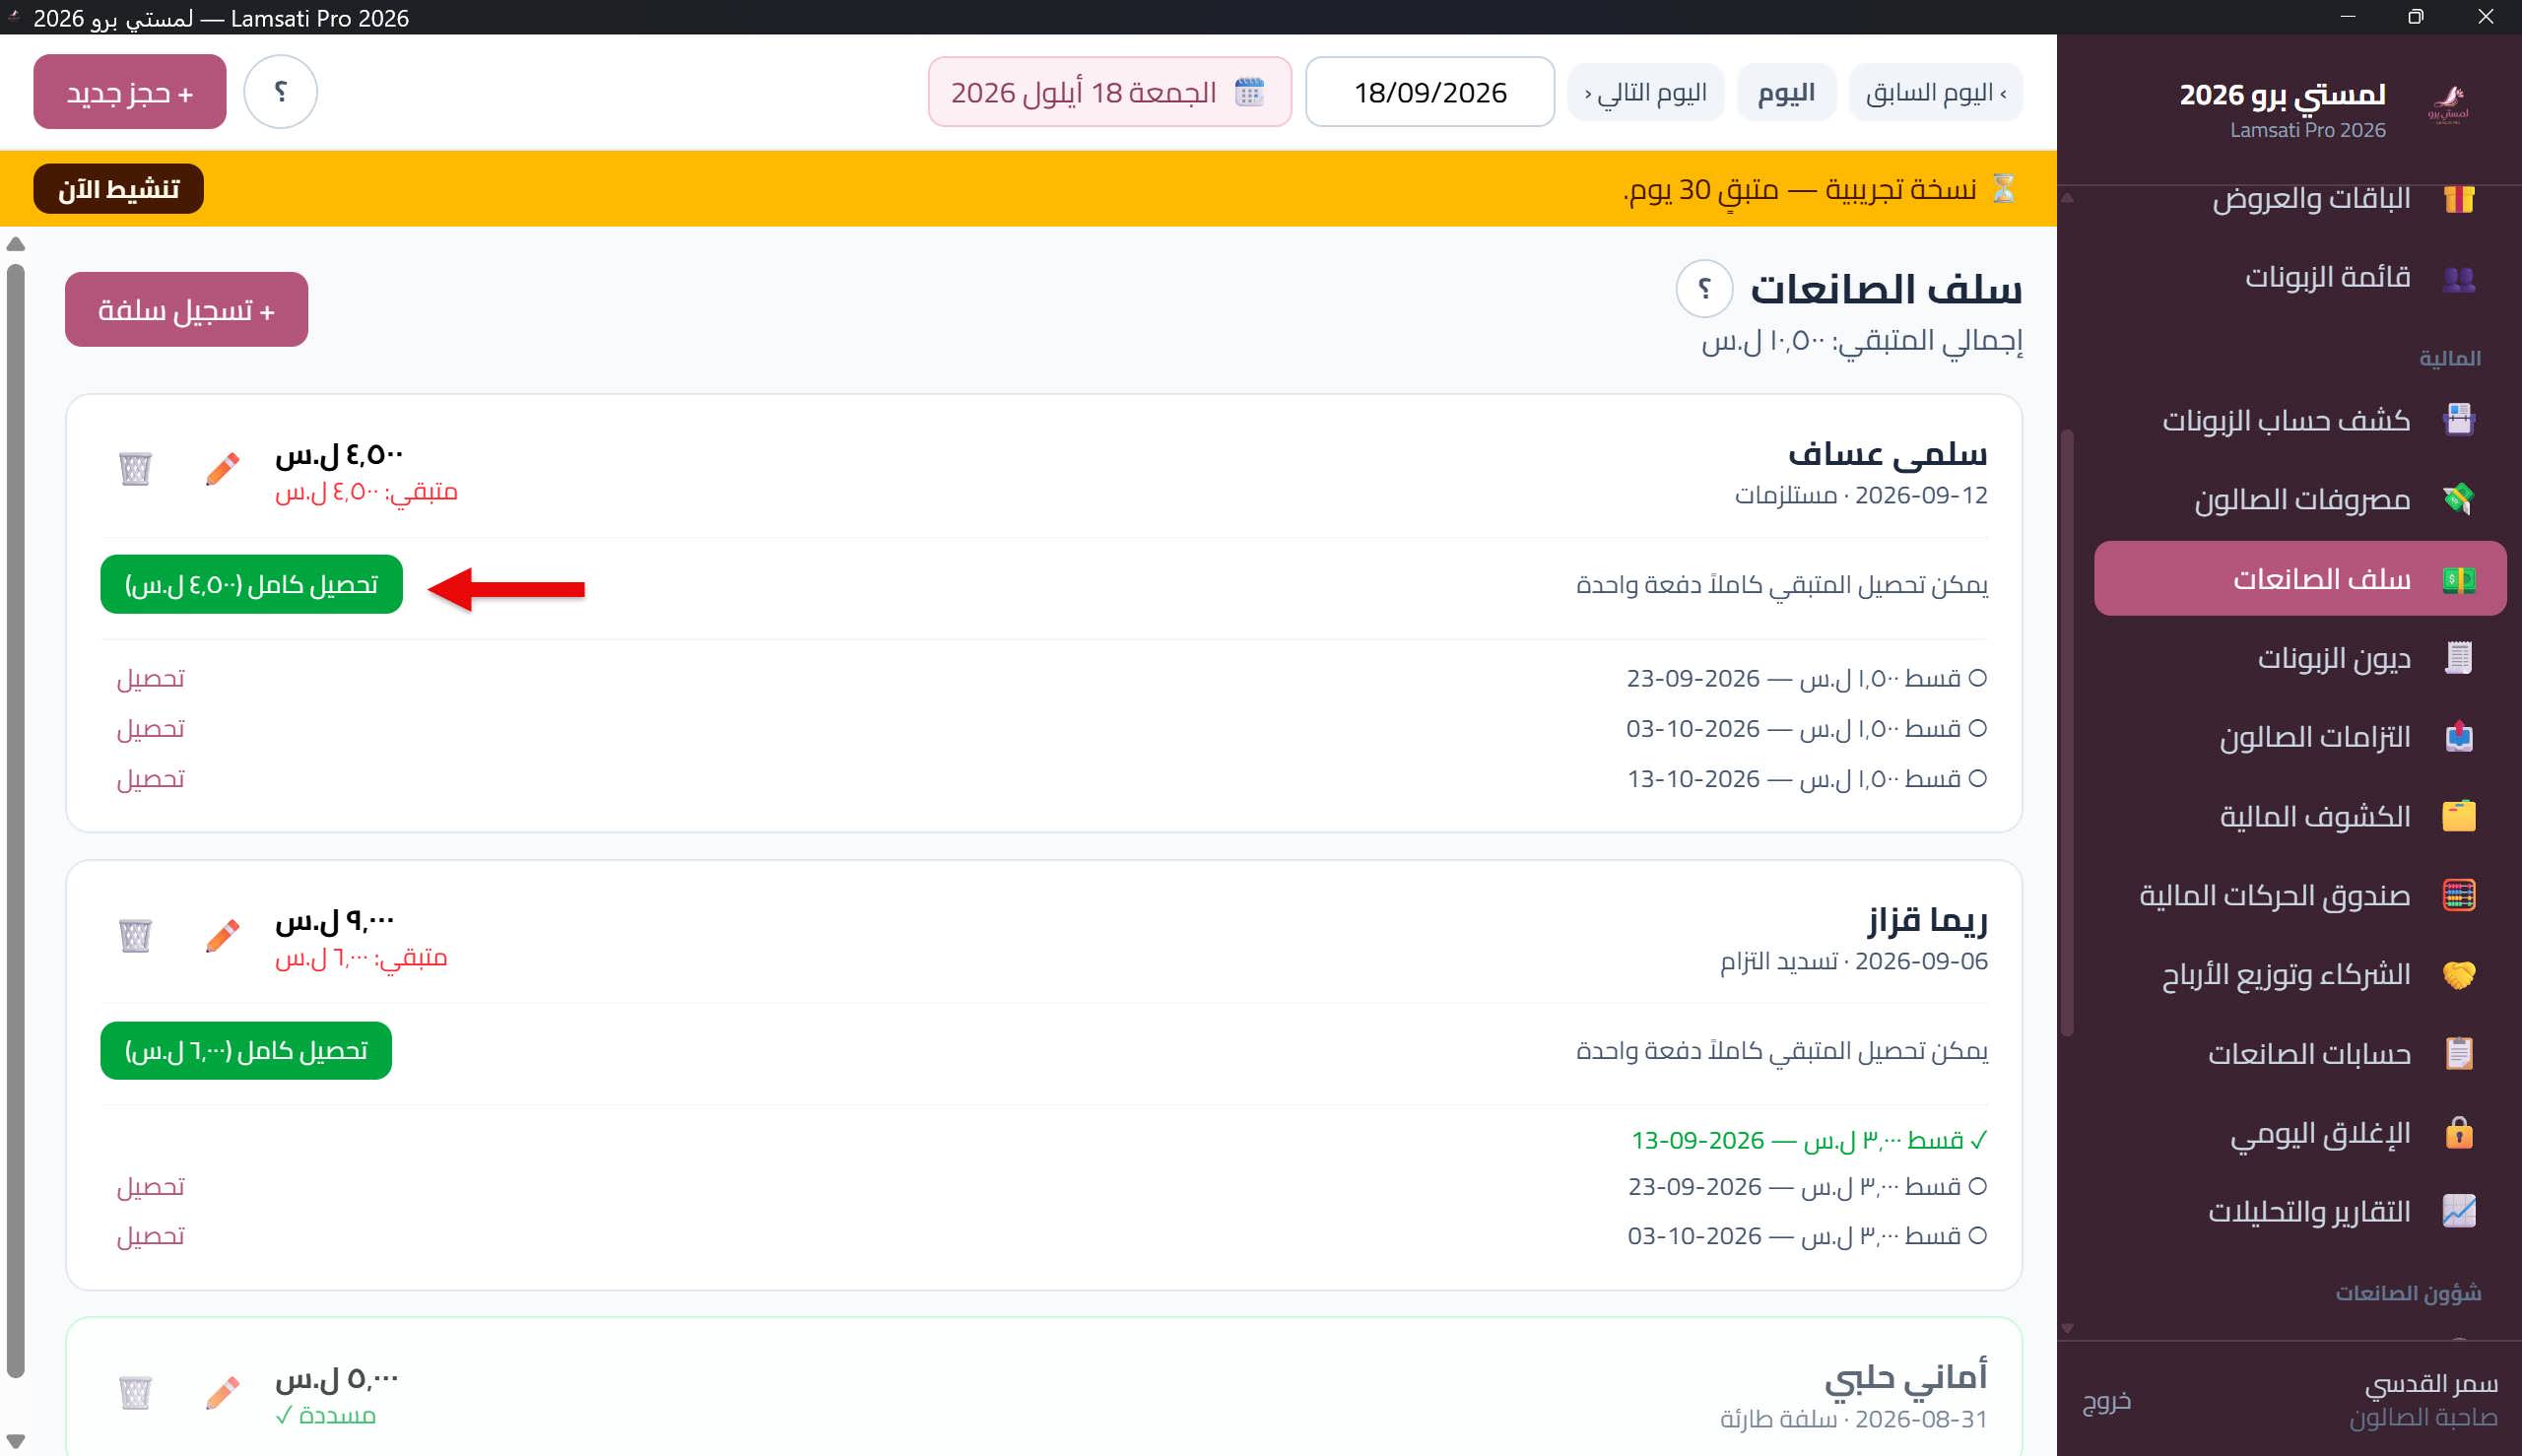This screenshot has height=1456, width=2522.
Task: Edit ريما قزاز advance with pencil icon
Action: tap(223, 936)
